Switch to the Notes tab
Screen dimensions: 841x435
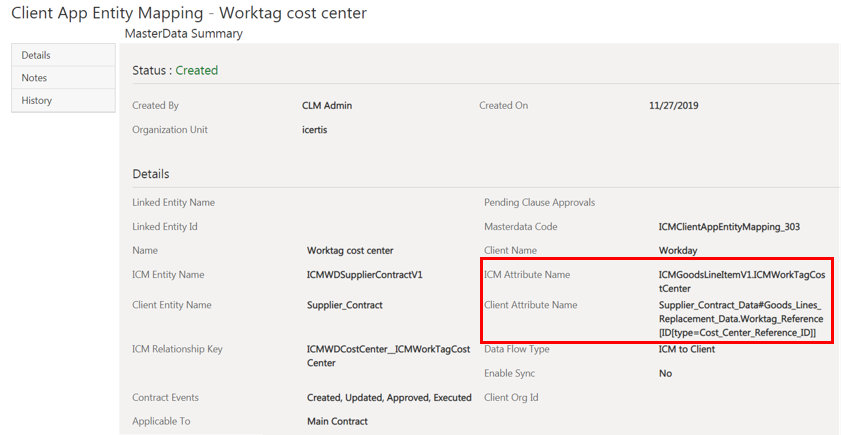(x=34, y=78)
